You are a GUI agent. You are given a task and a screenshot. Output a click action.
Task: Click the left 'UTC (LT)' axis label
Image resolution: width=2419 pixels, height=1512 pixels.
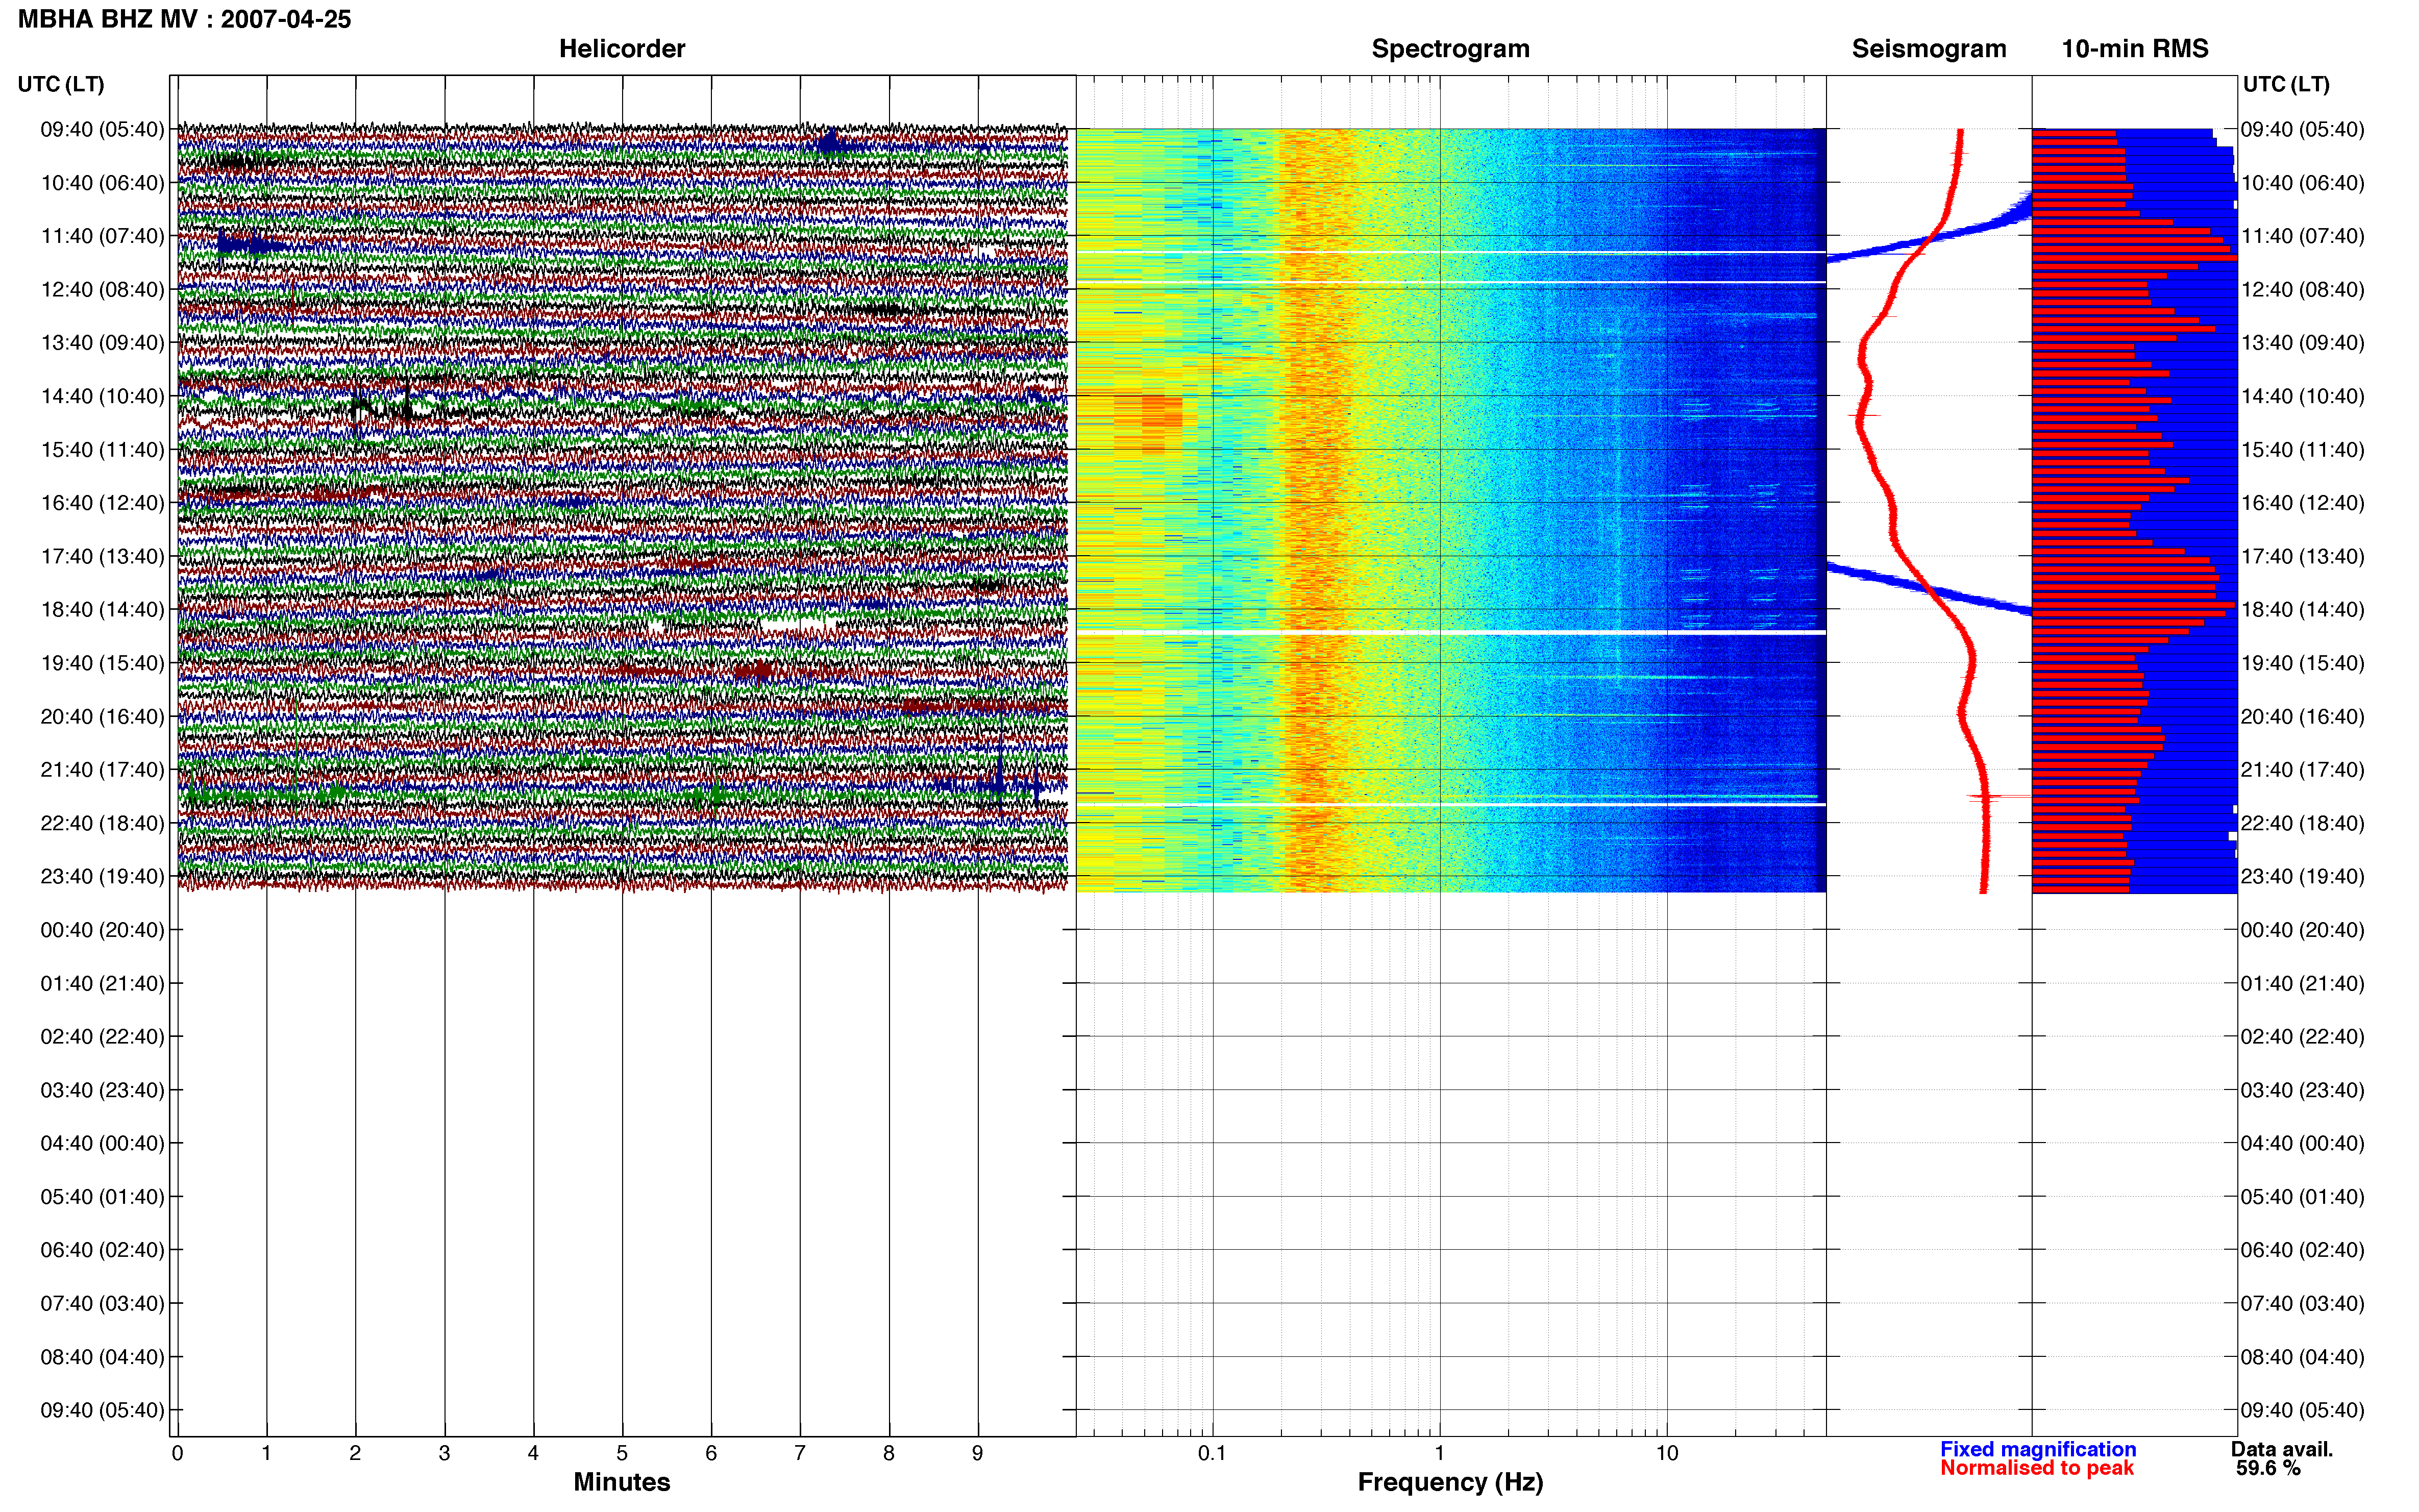coord(61,84)
